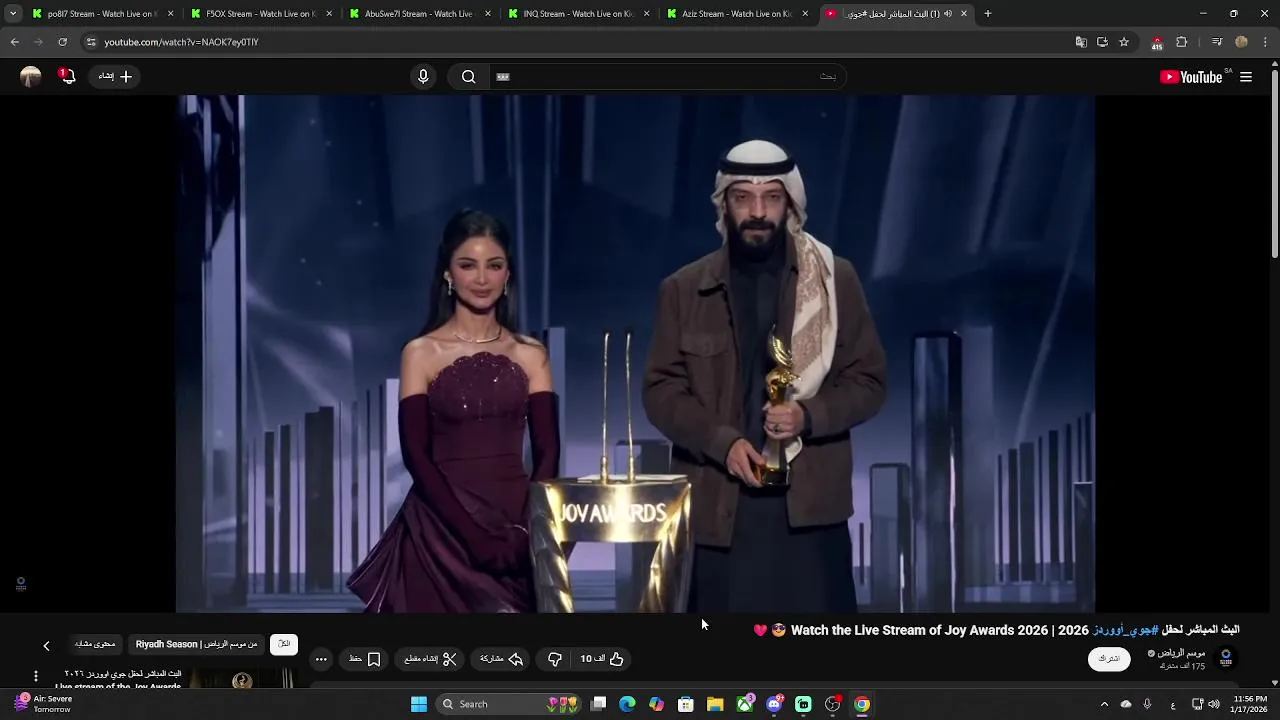
Task: Open the Air: Severe weather widget
Action: [42, 704]
